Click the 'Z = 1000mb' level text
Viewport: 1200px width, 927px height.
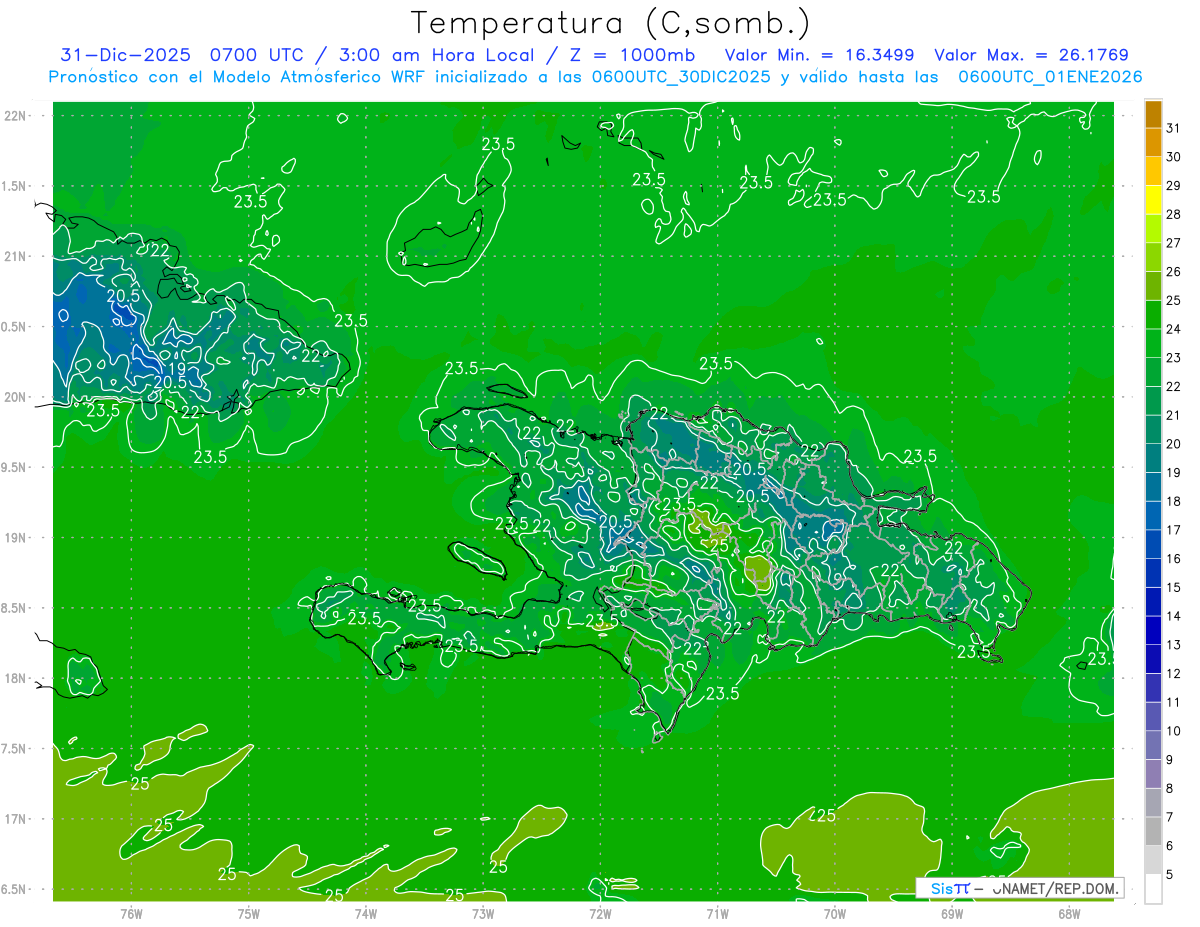click(x=636, y=55)
